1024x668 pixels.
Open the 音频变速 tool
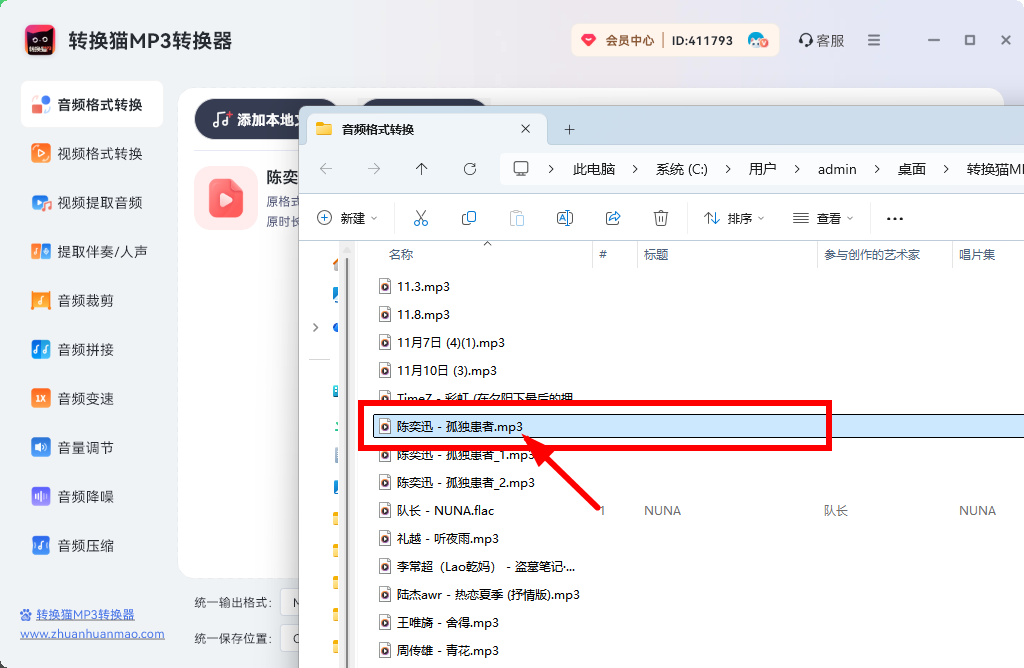pyautogui.click(x=85, y=399)
